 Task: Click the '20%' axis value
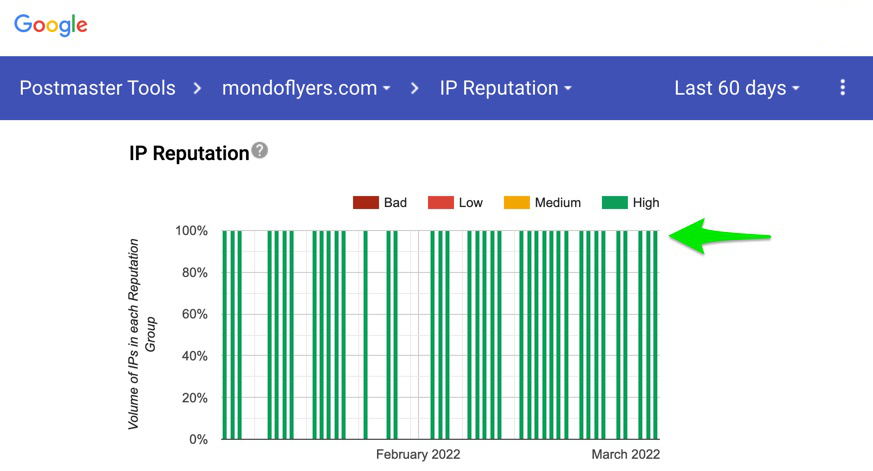[195, 398]
